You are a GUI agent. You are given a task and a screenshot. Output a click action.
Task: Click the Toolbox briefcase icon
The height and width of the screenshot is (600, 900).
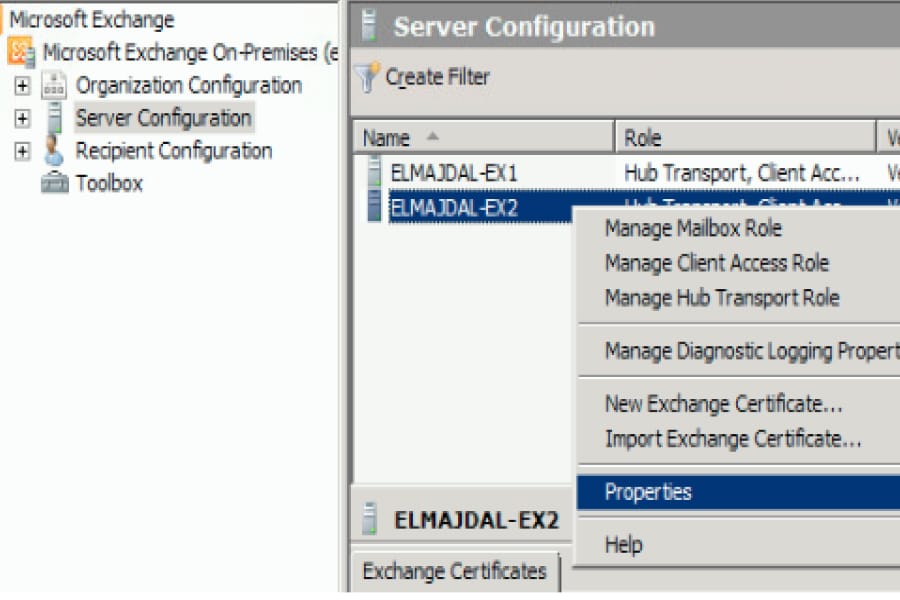pos(55,183)
